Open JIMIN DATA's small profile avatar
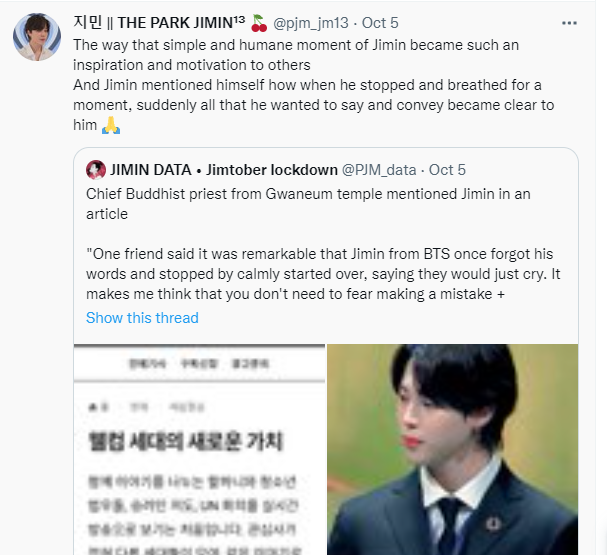The image size is (607, 555). pos(96,170)
